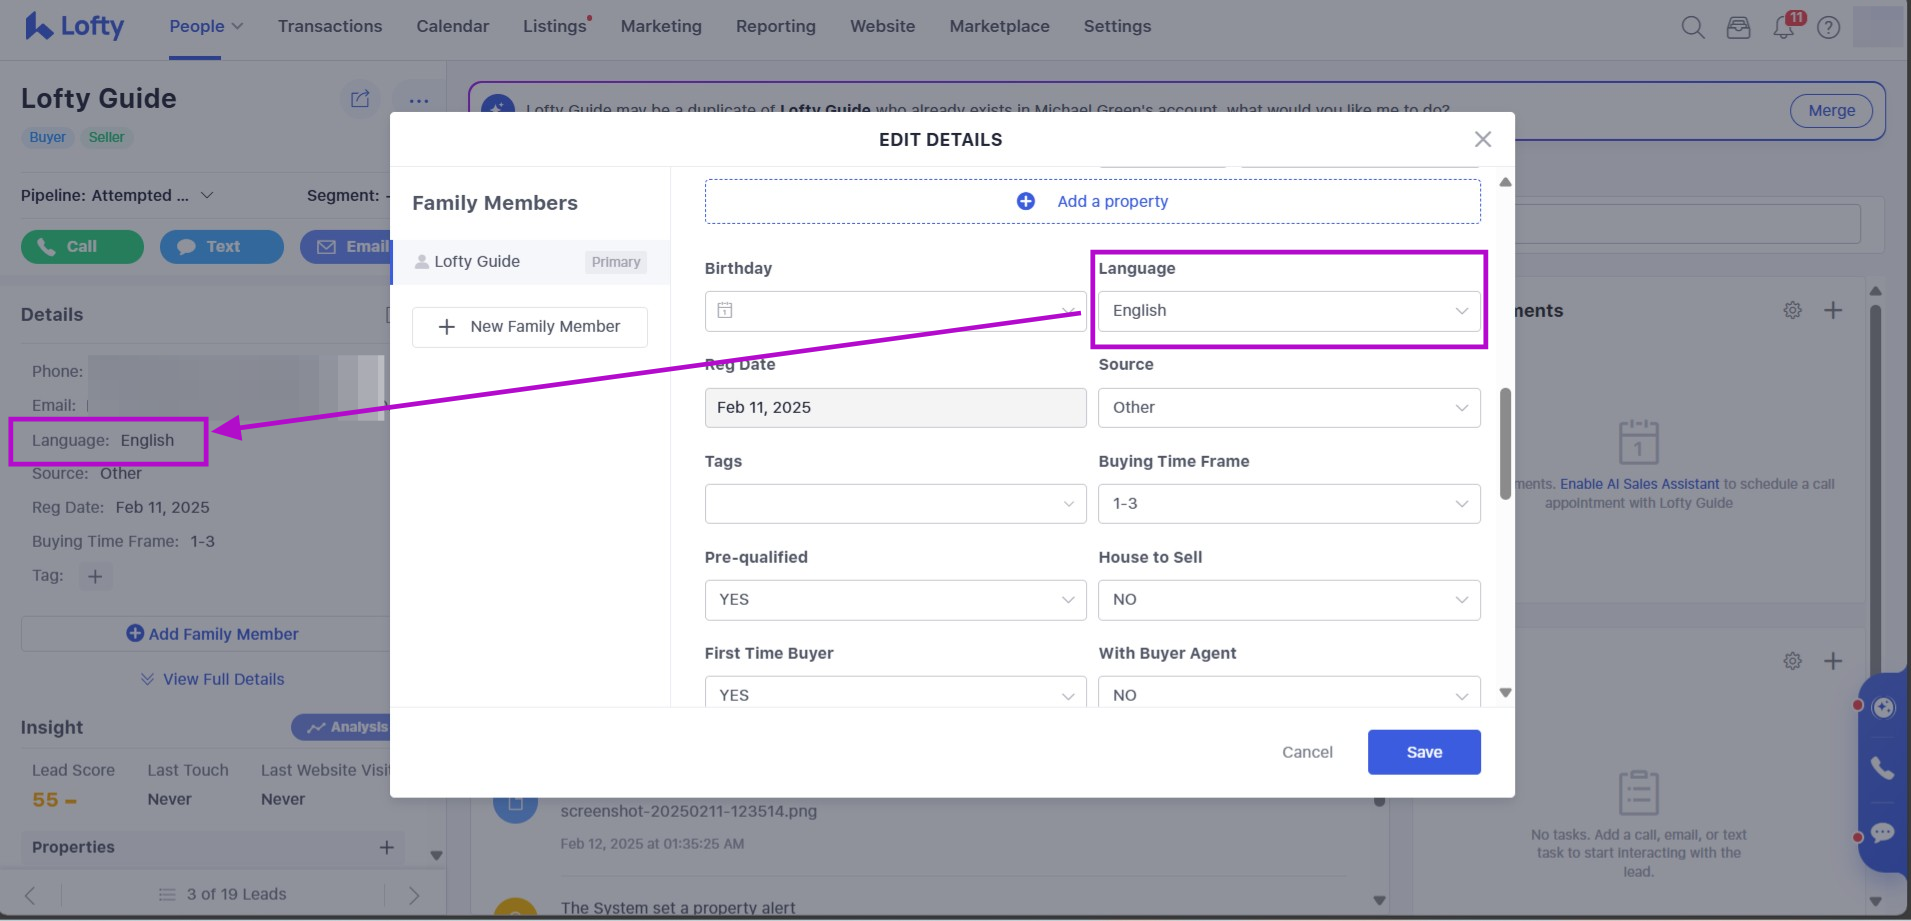The height and width of the screenshot is (921, 1911).
Task: Click the help question mark icon
Action: 1828,27
